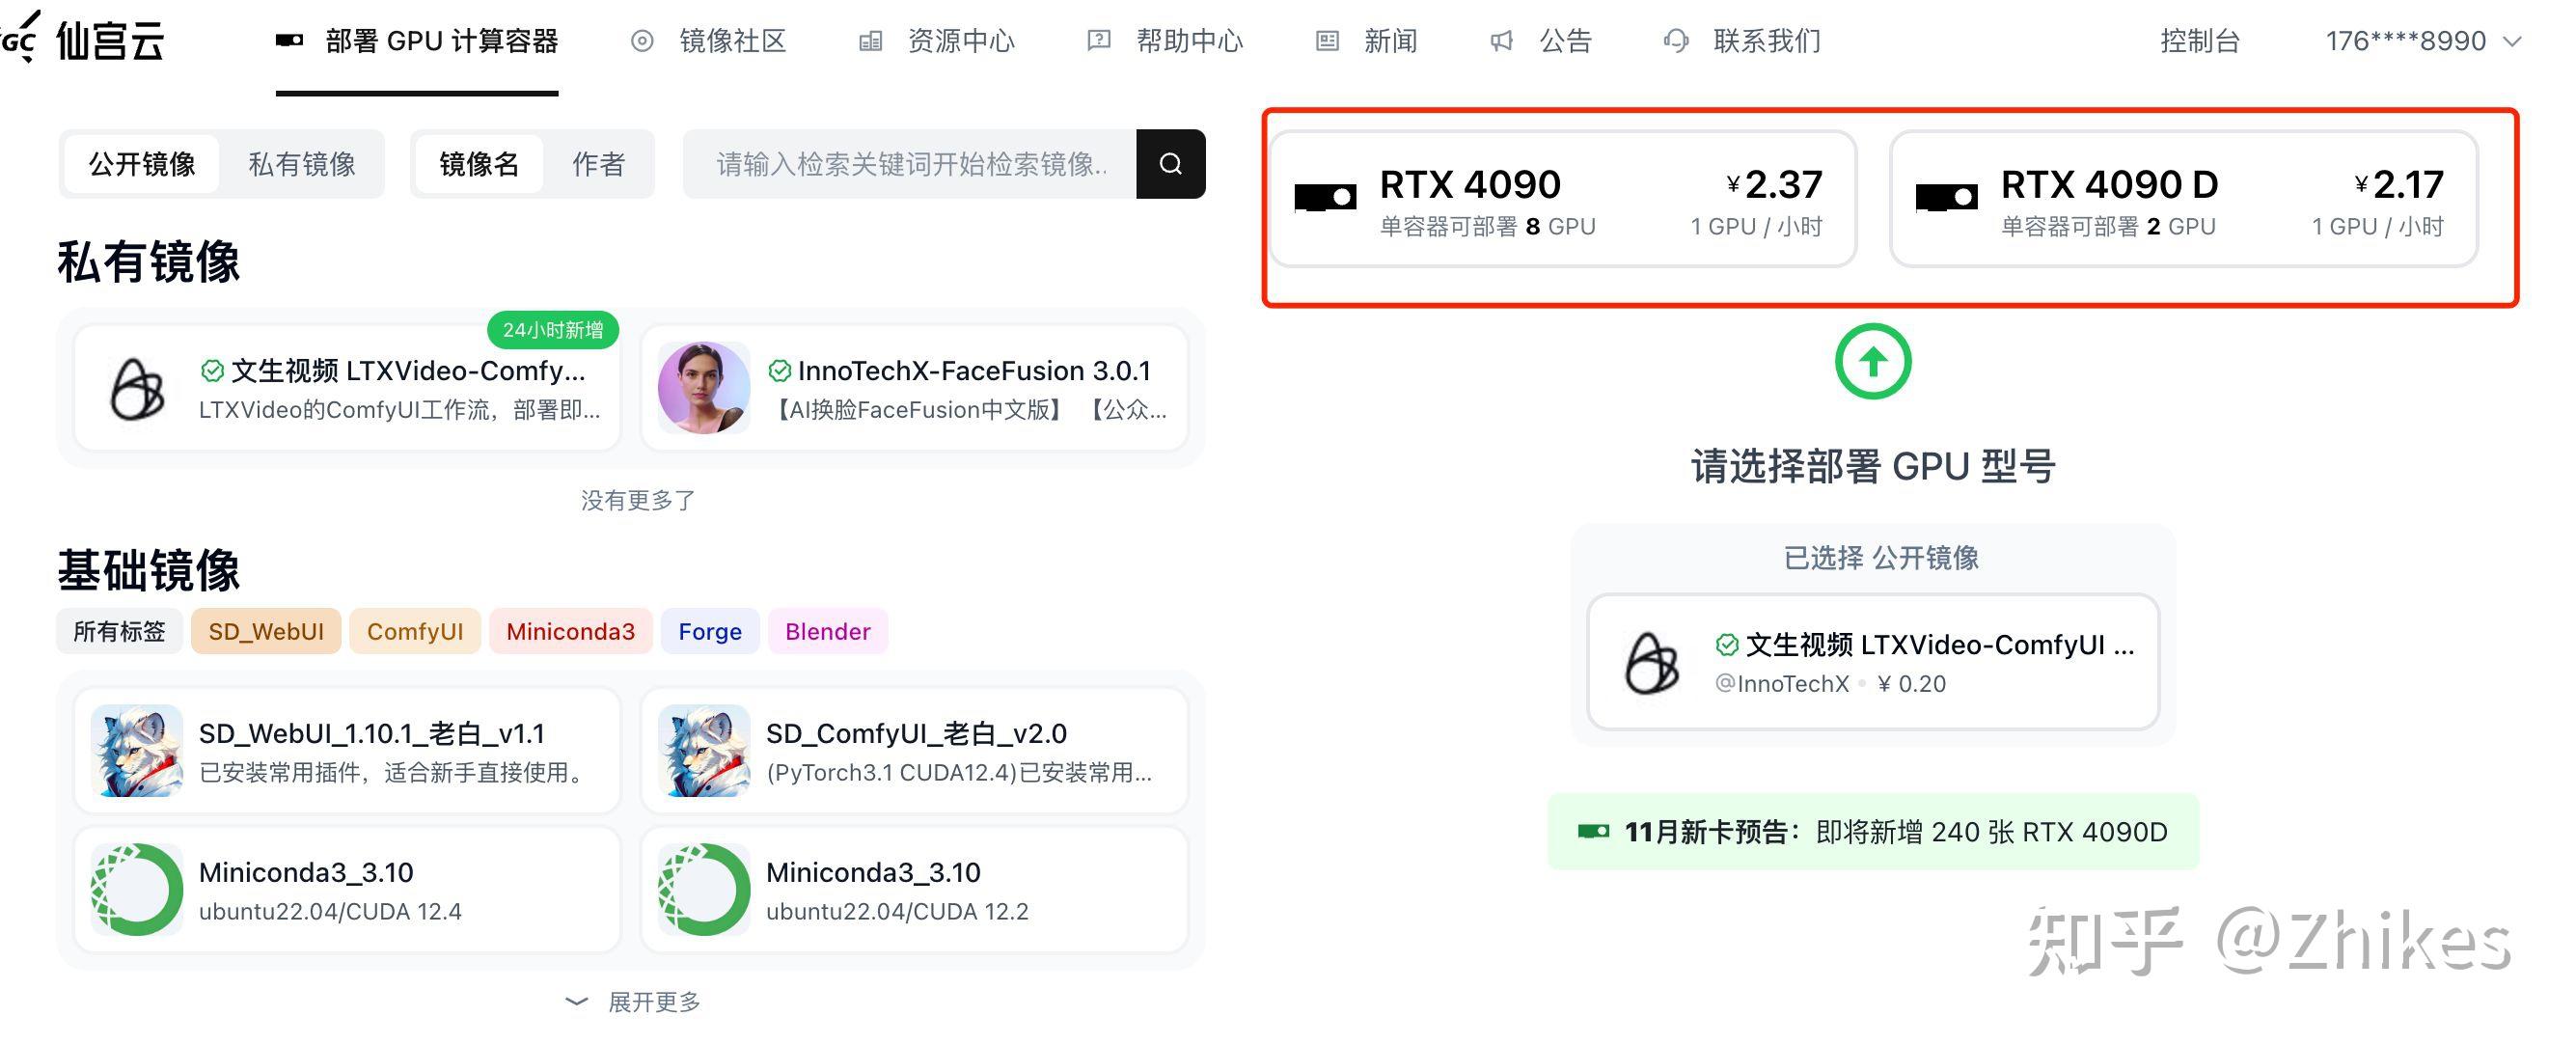Viewport: 2576px width, 1044px height.
Task: Click the Miniconda3 CUDA 12.4 ring icon
Action: point(137,889)
